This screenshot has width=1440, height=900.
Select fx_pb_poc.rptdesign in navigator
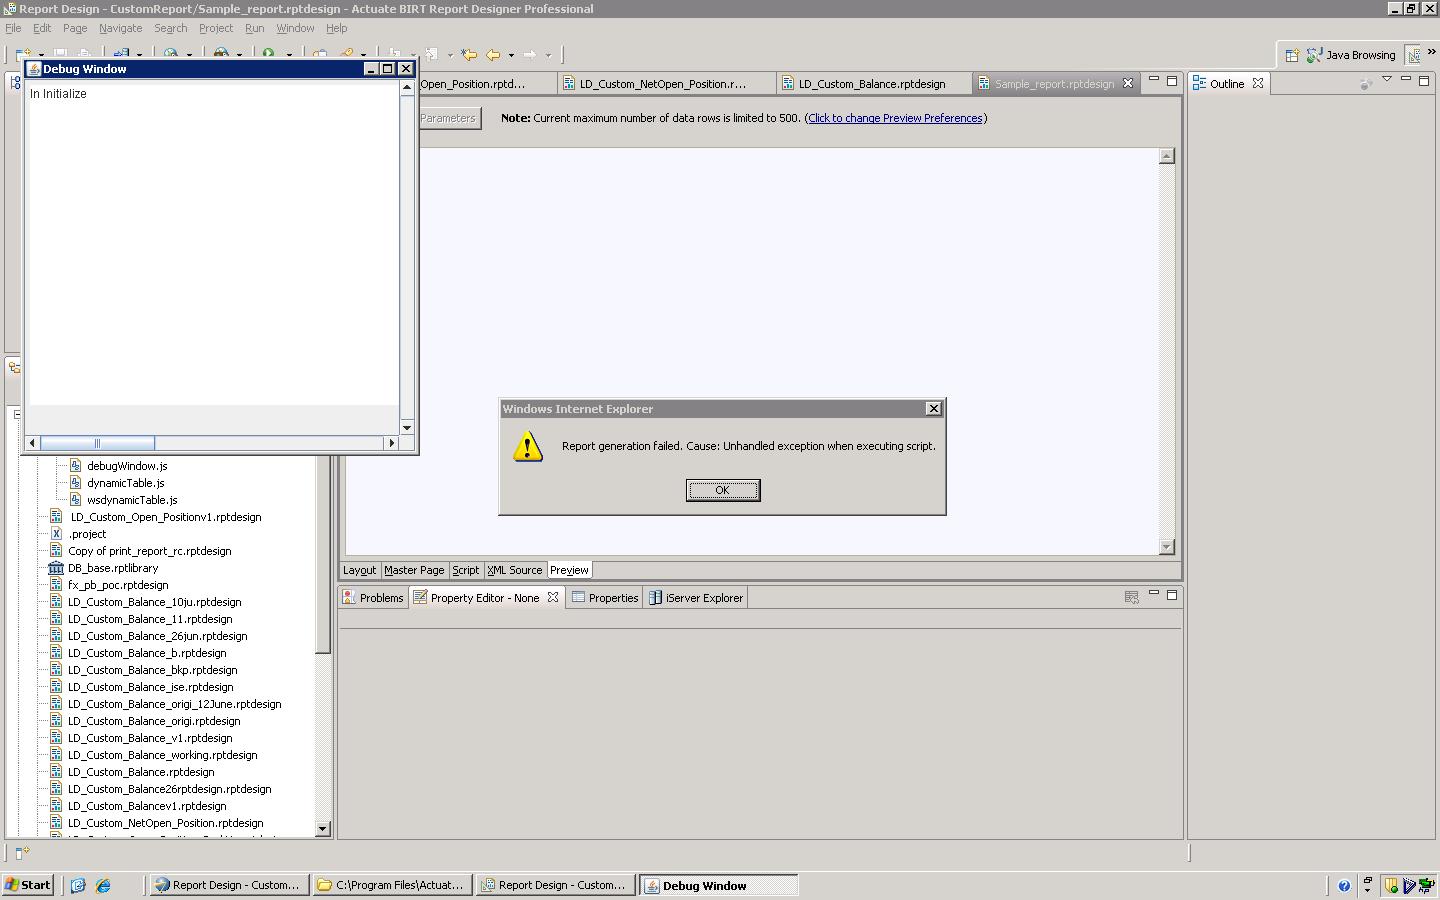click(118, 585)
